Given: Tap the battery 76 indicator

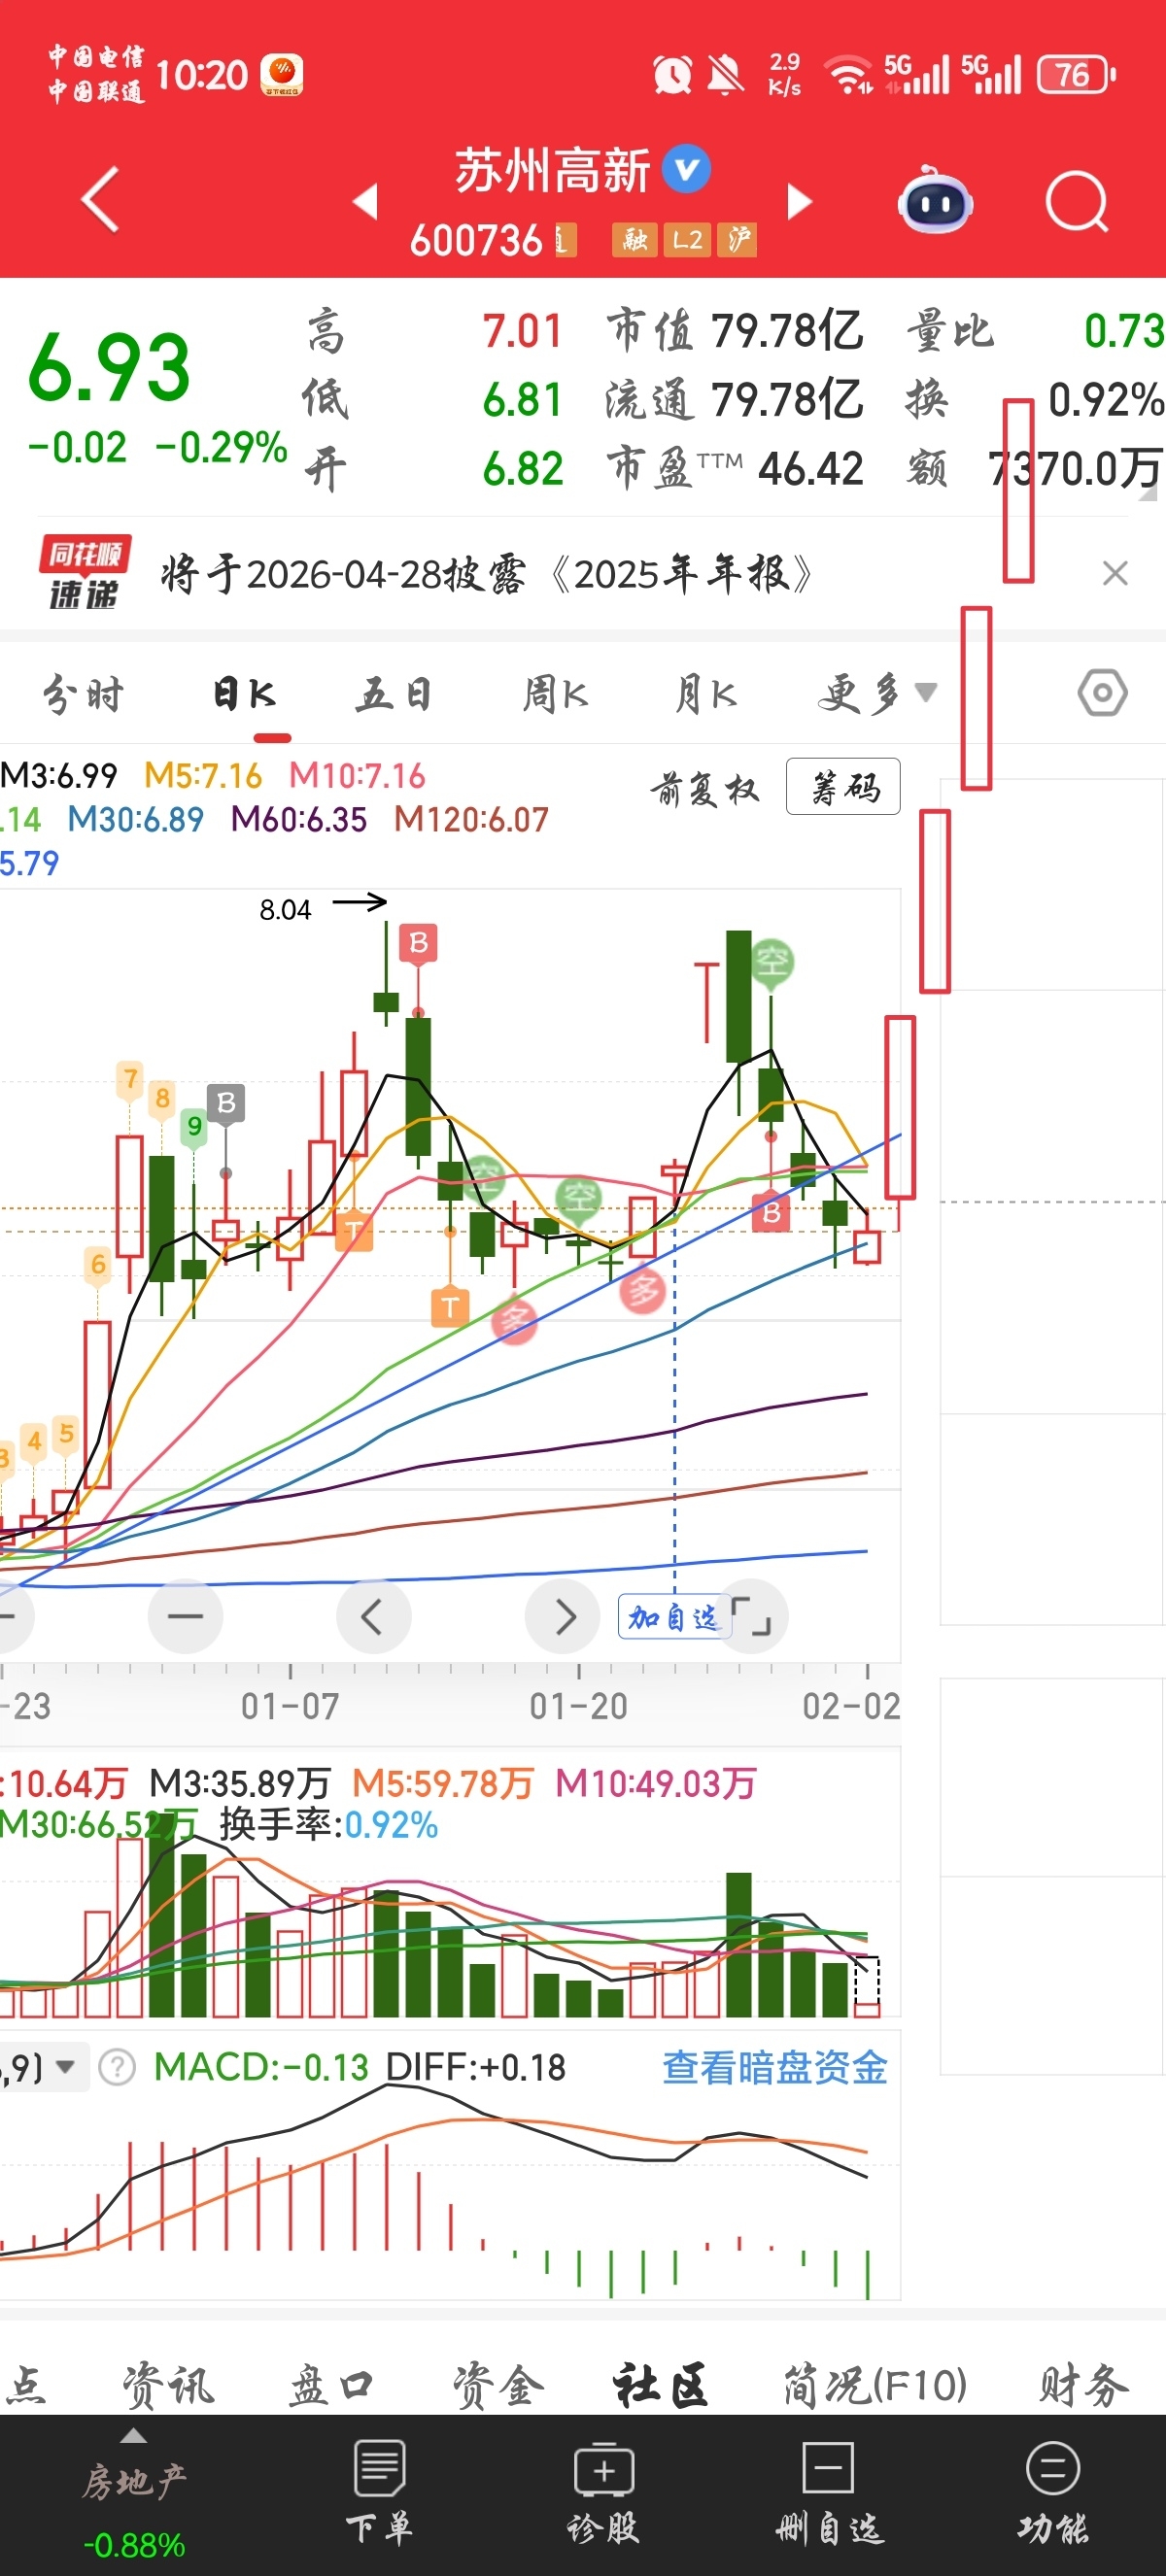Looking at the screenshot, I should point(1075,74).
